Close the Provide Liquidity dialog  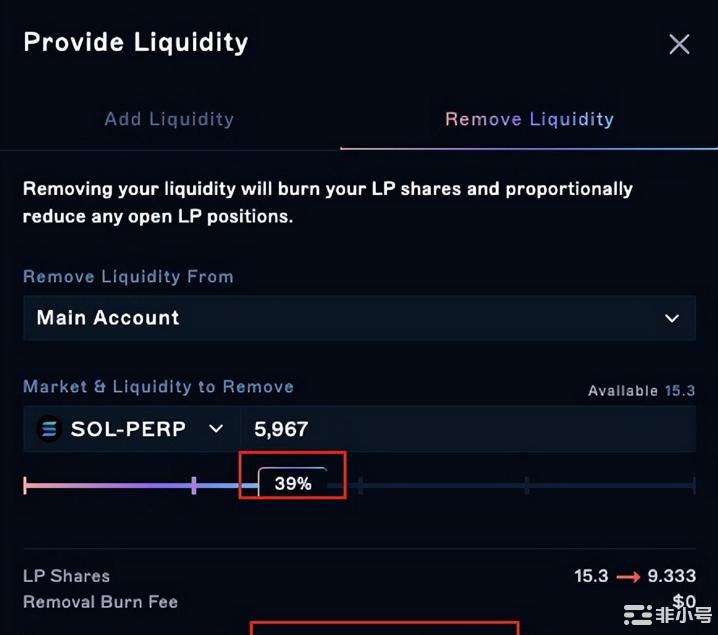pos(679,44)
